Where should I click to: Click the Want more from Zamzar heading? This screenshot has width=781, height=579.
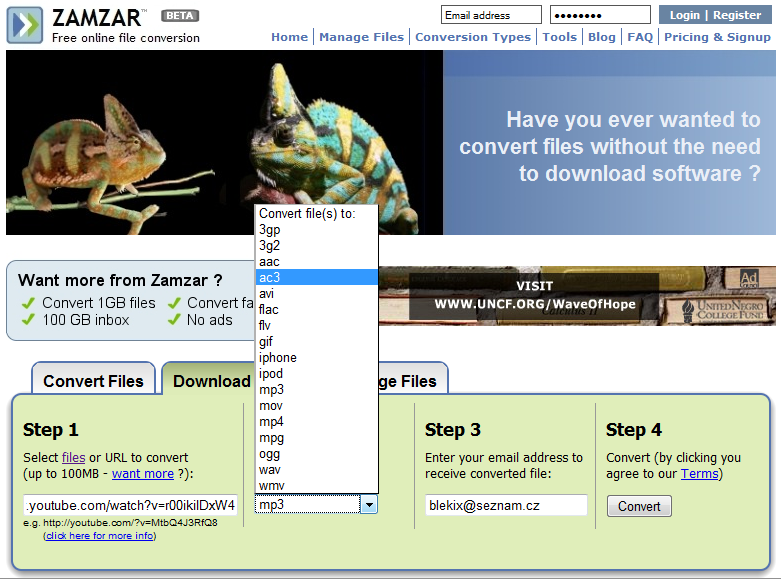[120, 280]
